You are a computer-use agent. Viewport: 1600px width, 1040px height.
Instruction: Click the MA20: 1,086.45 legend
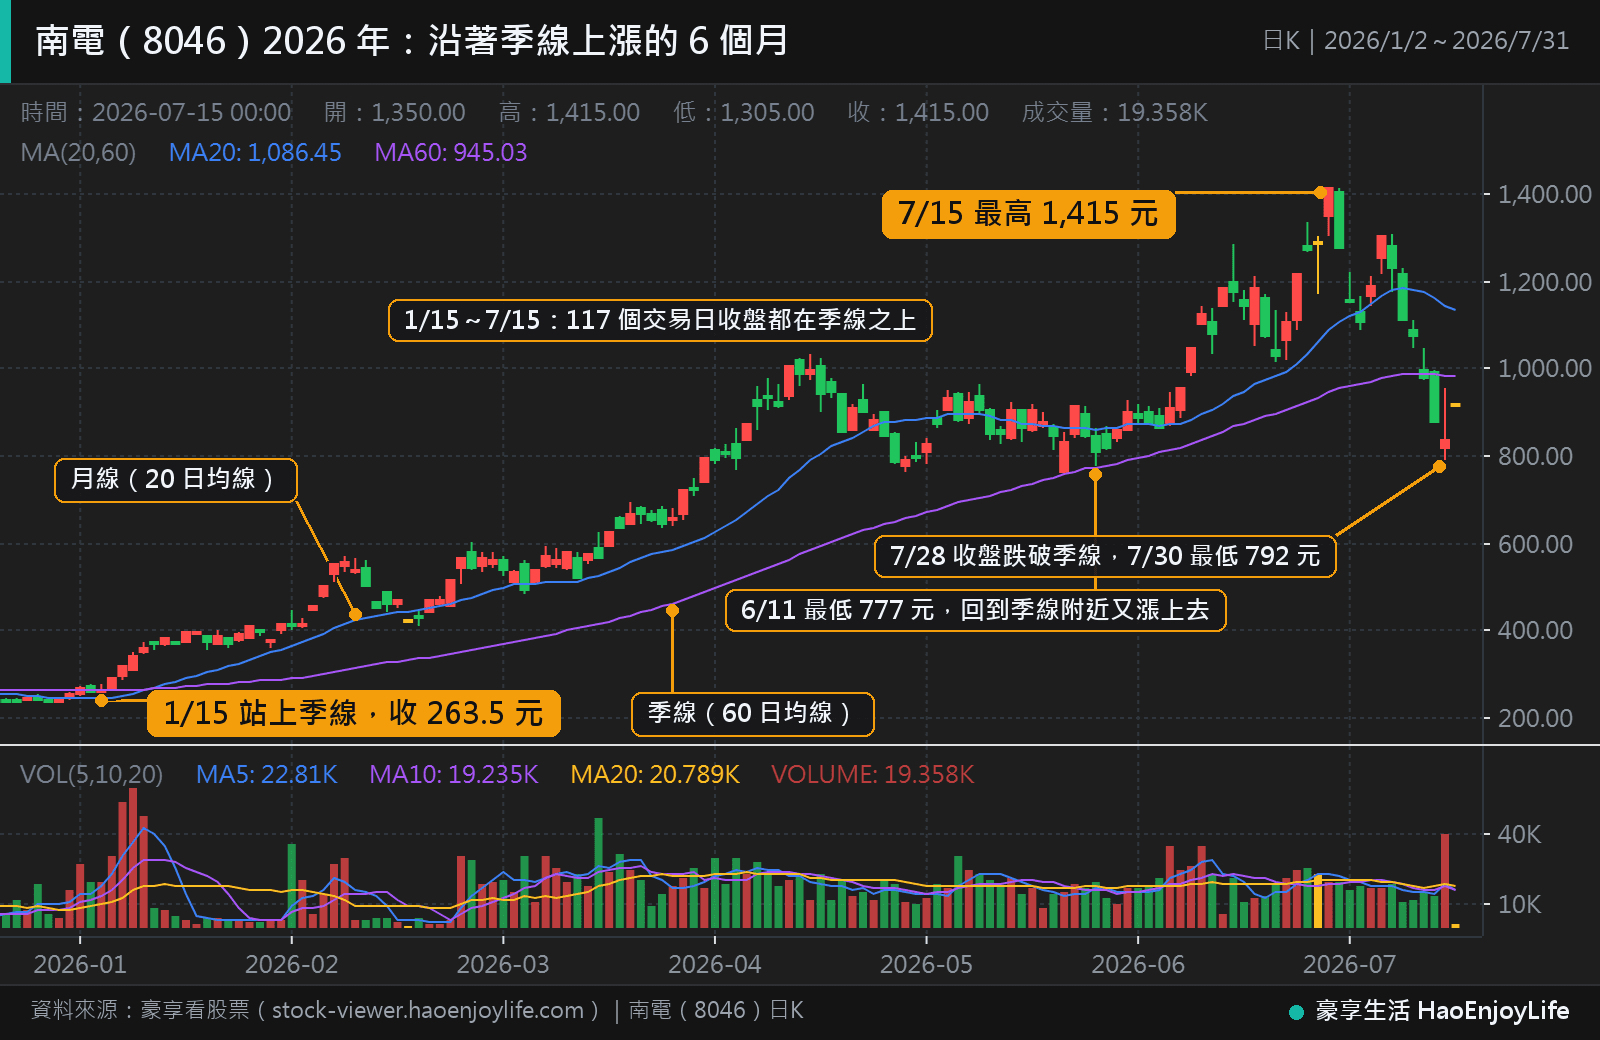tap(255, 152)
